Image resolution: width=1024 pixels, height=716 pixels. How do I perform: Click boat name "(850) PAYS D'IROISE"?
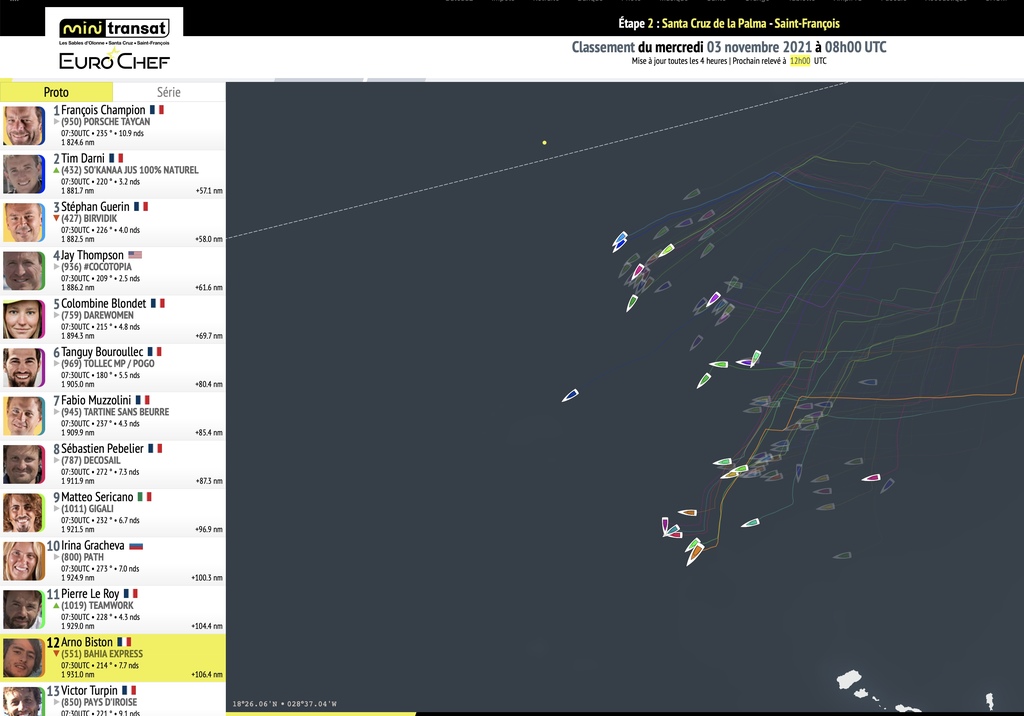click(99, 702)
